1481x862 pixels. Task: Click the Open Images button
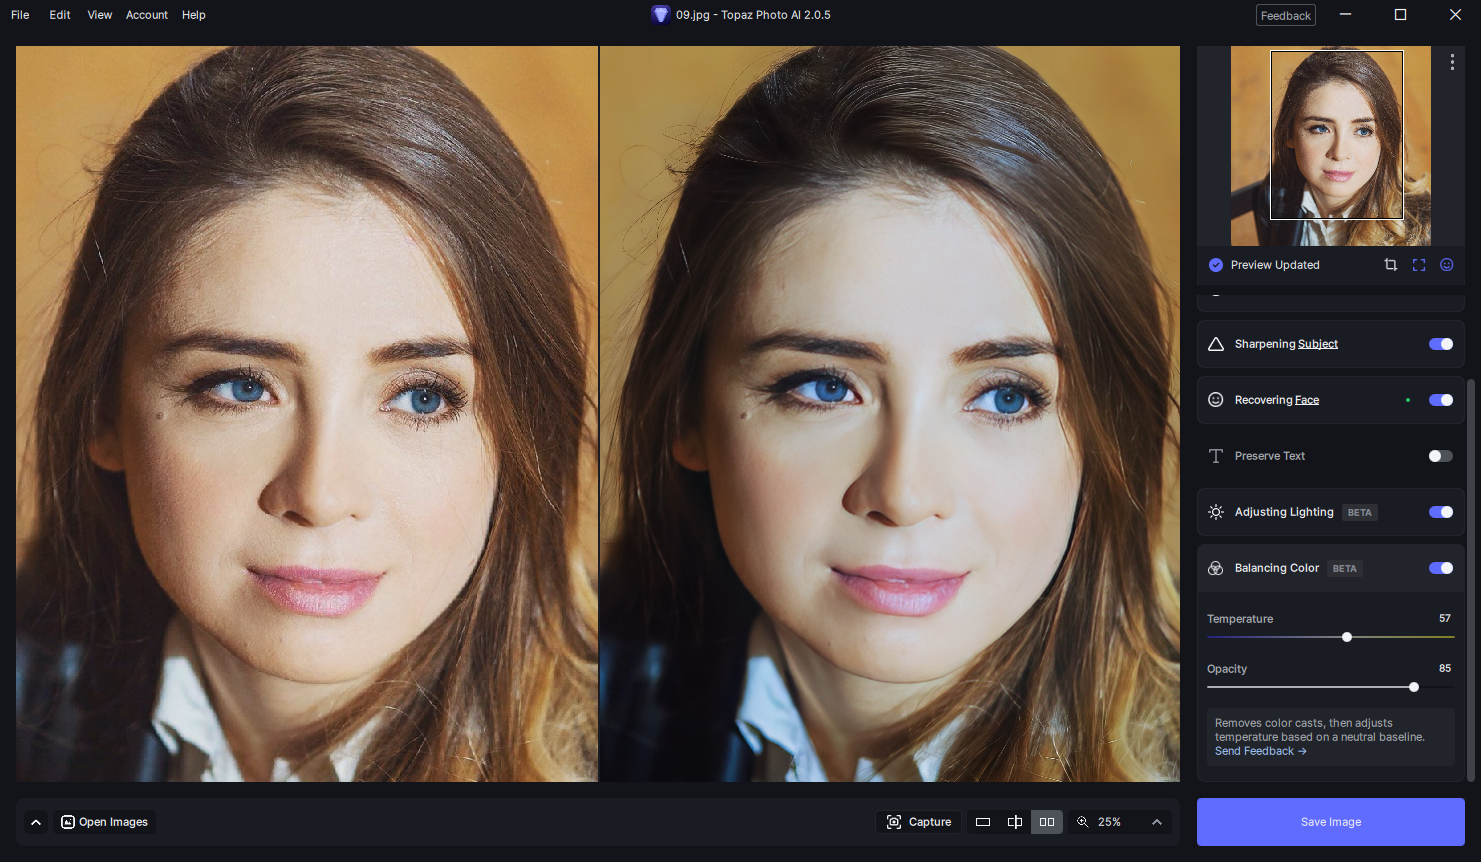(104, 822)
